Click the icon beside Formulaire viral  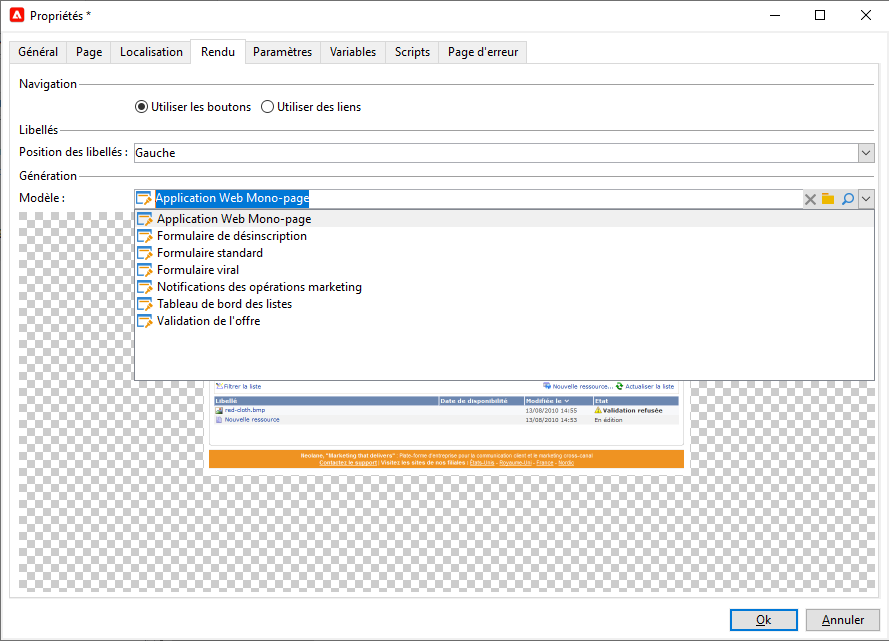tap(145, 270)
